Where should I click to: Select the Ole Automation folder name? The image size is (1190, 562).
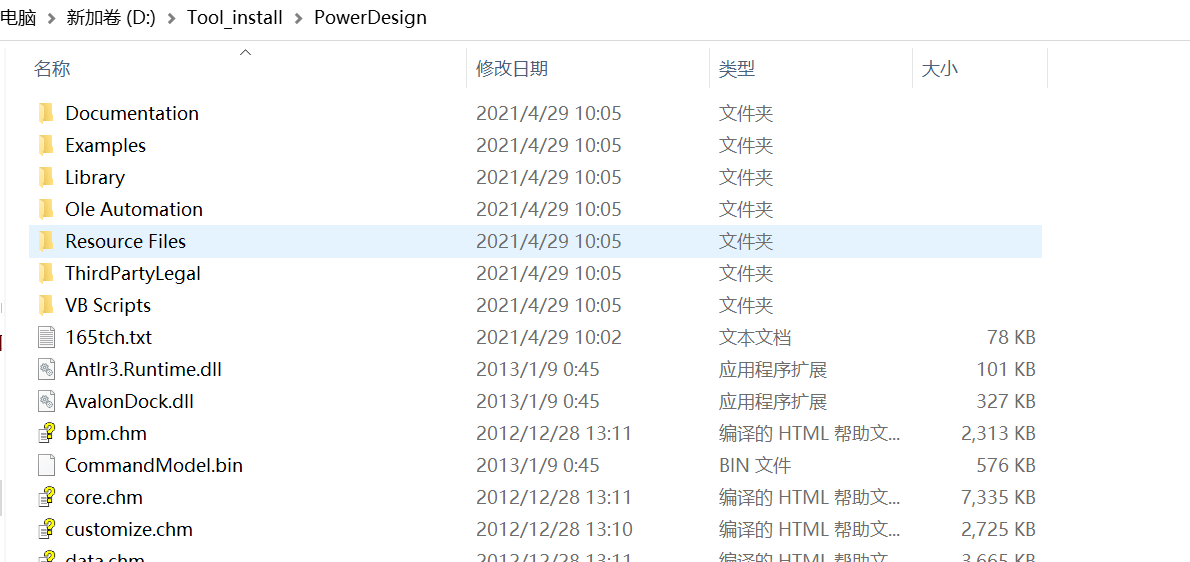(x=134, y=209)
